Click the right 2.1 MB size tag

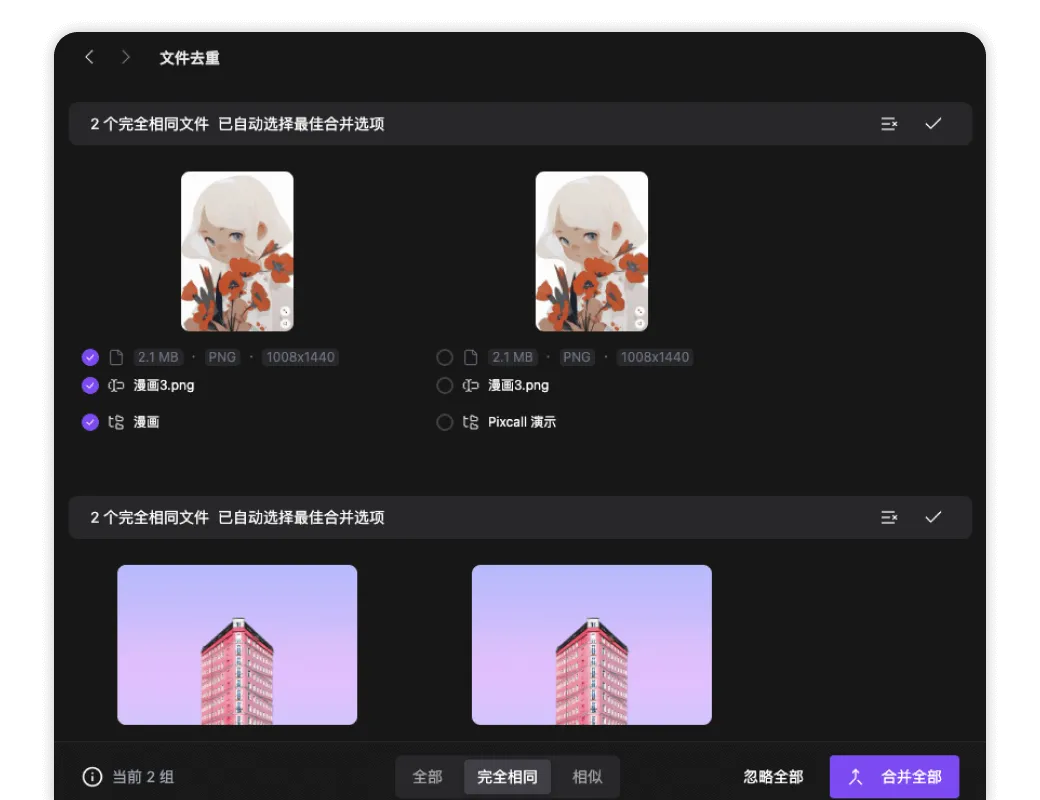pos(512,358)
